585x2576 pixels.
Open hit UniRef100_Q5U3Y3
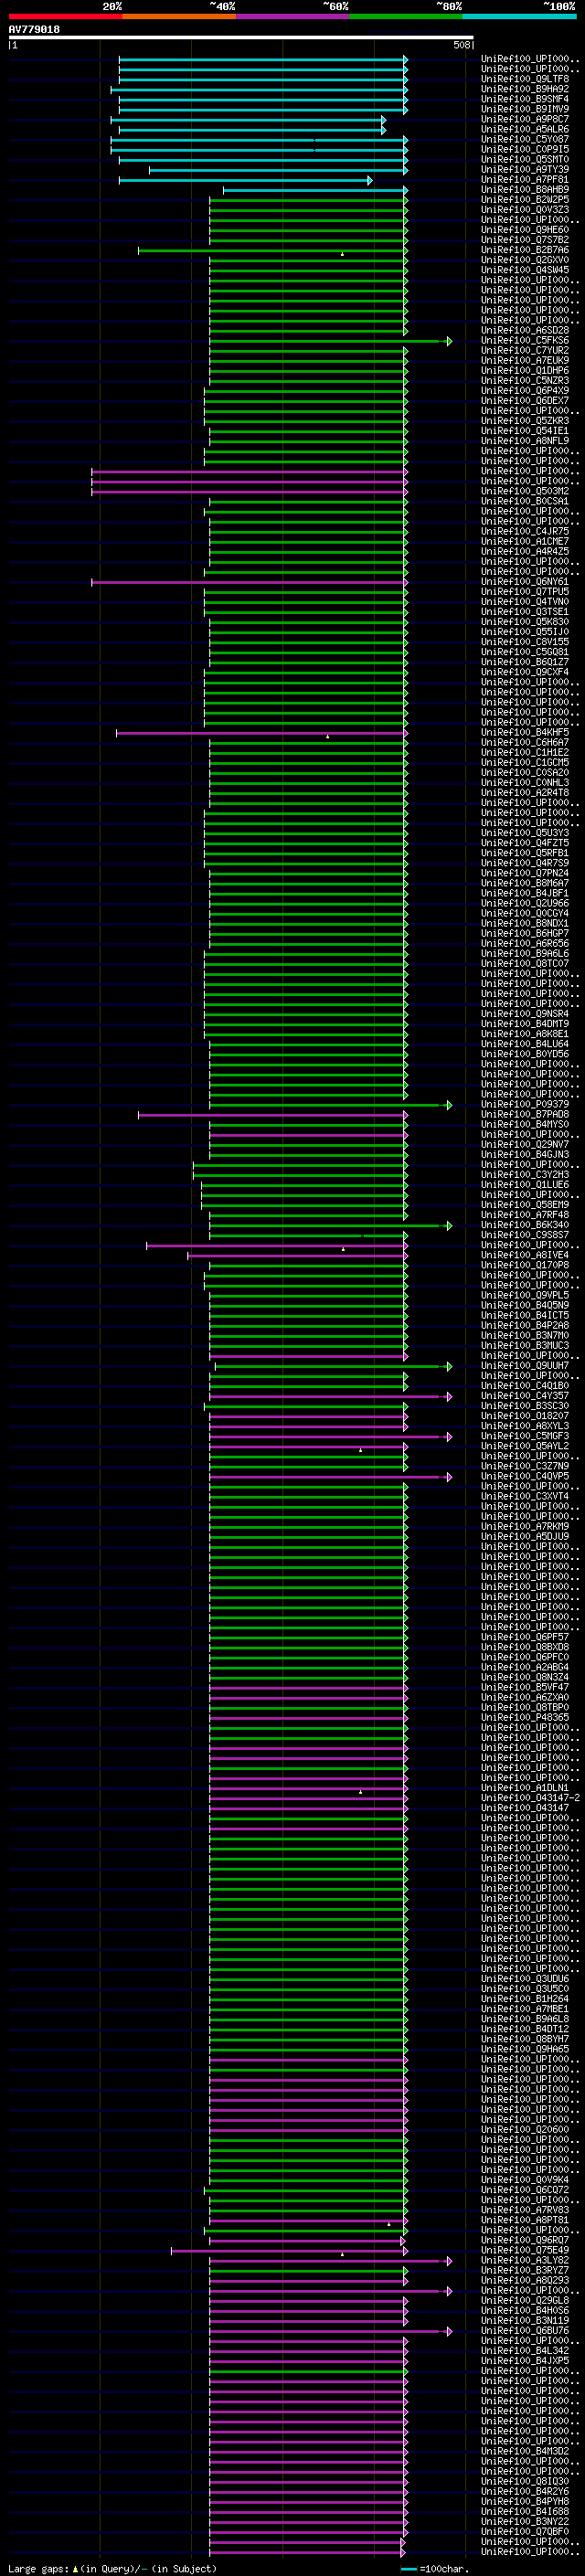tap(525, 833)
